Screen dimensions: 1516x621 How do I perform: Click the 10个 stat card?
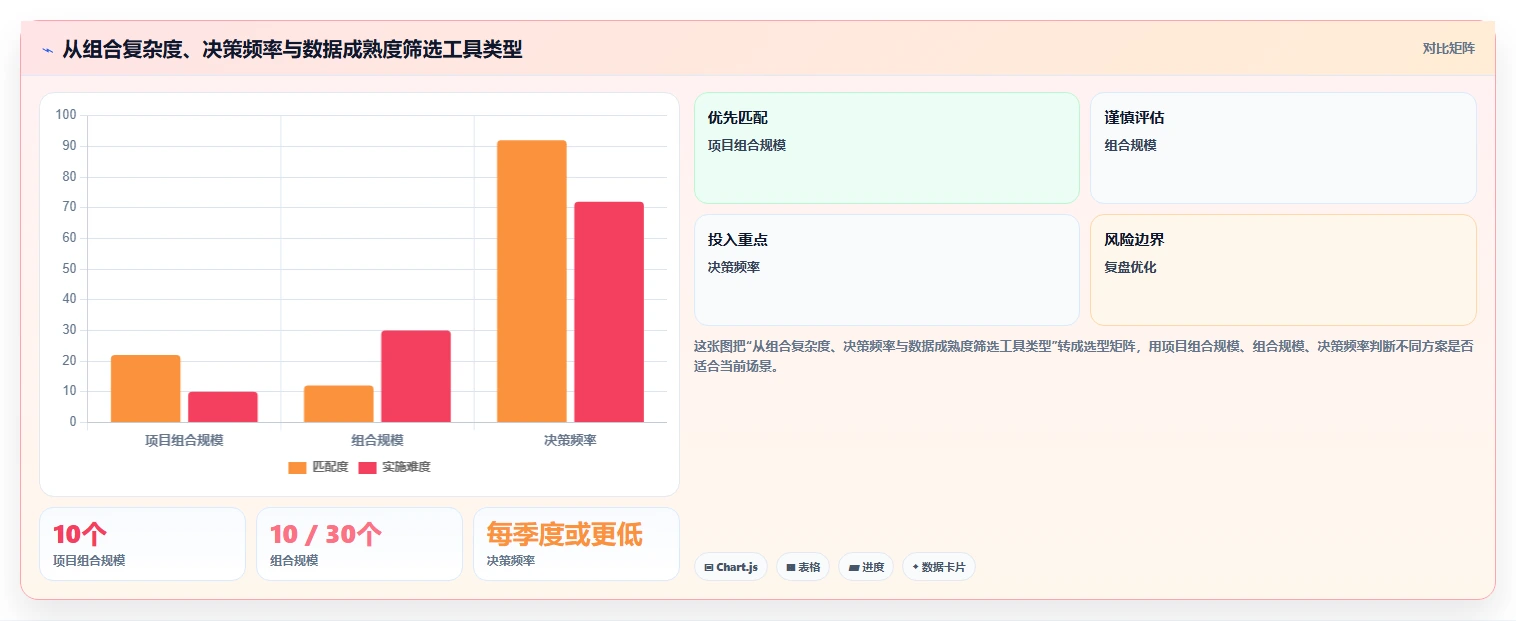click(x=142, y=544)
